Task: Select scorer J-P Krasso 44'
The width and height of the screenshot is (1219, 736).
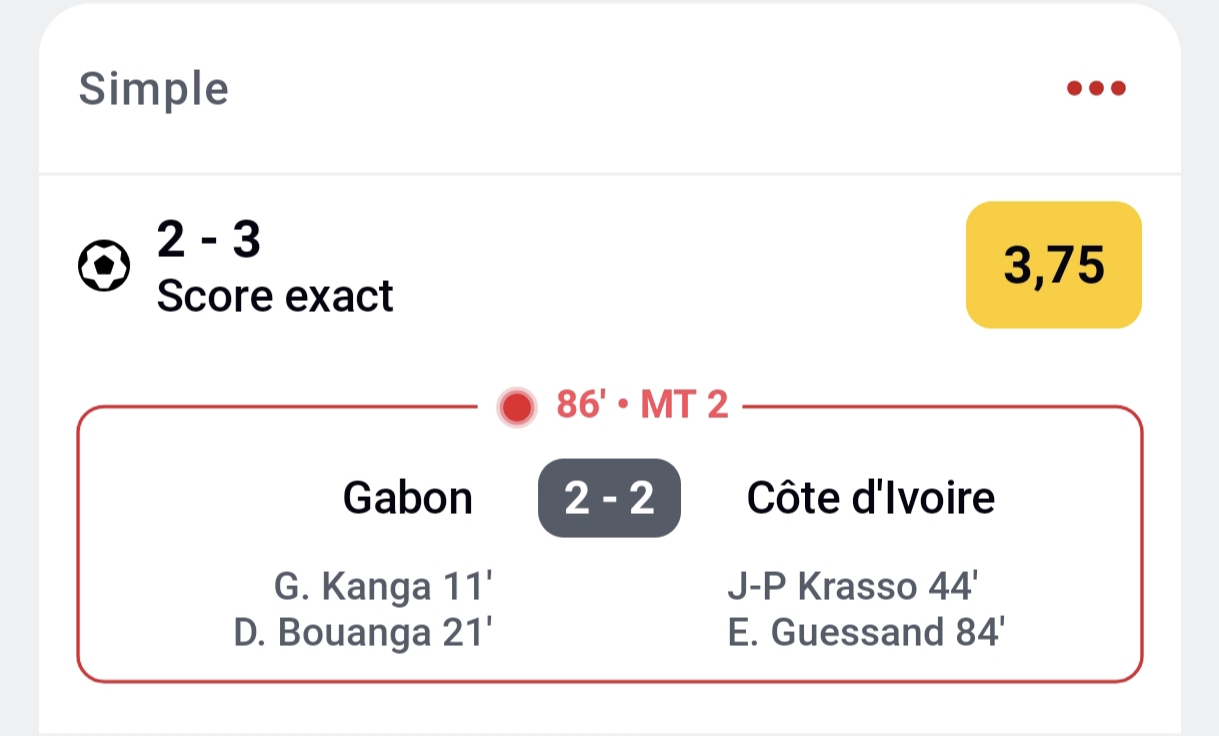Action: click(851, 588)
